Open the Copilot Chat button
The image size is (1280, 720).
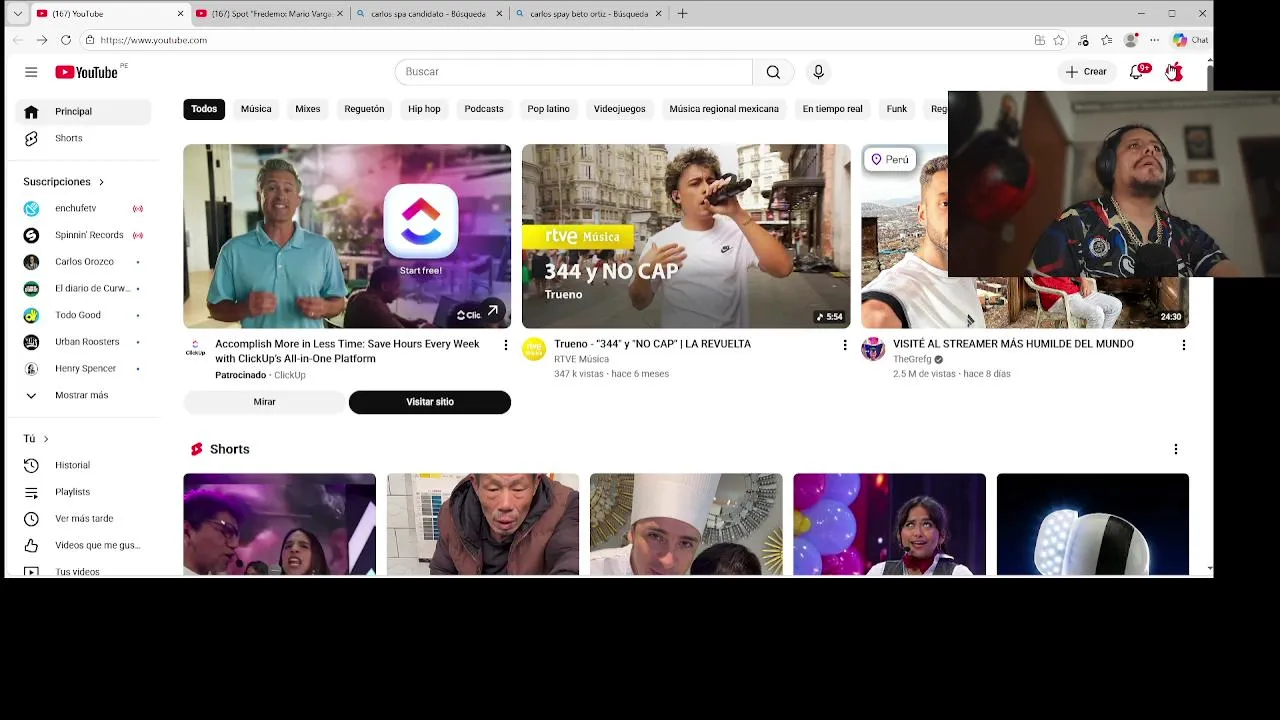pyautogui.click(x=1190, y=40)
